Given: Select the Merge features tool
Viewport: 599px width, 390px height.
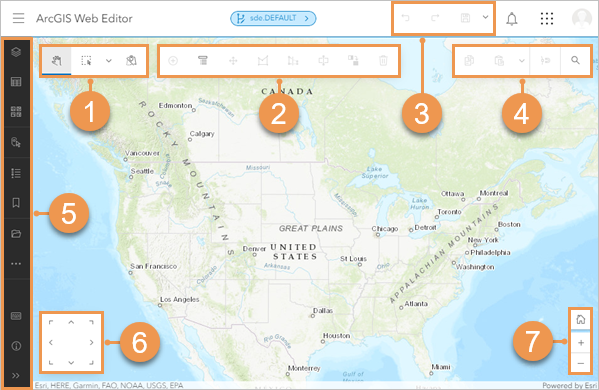Looking at the screenshot, I should pos(353,61).
